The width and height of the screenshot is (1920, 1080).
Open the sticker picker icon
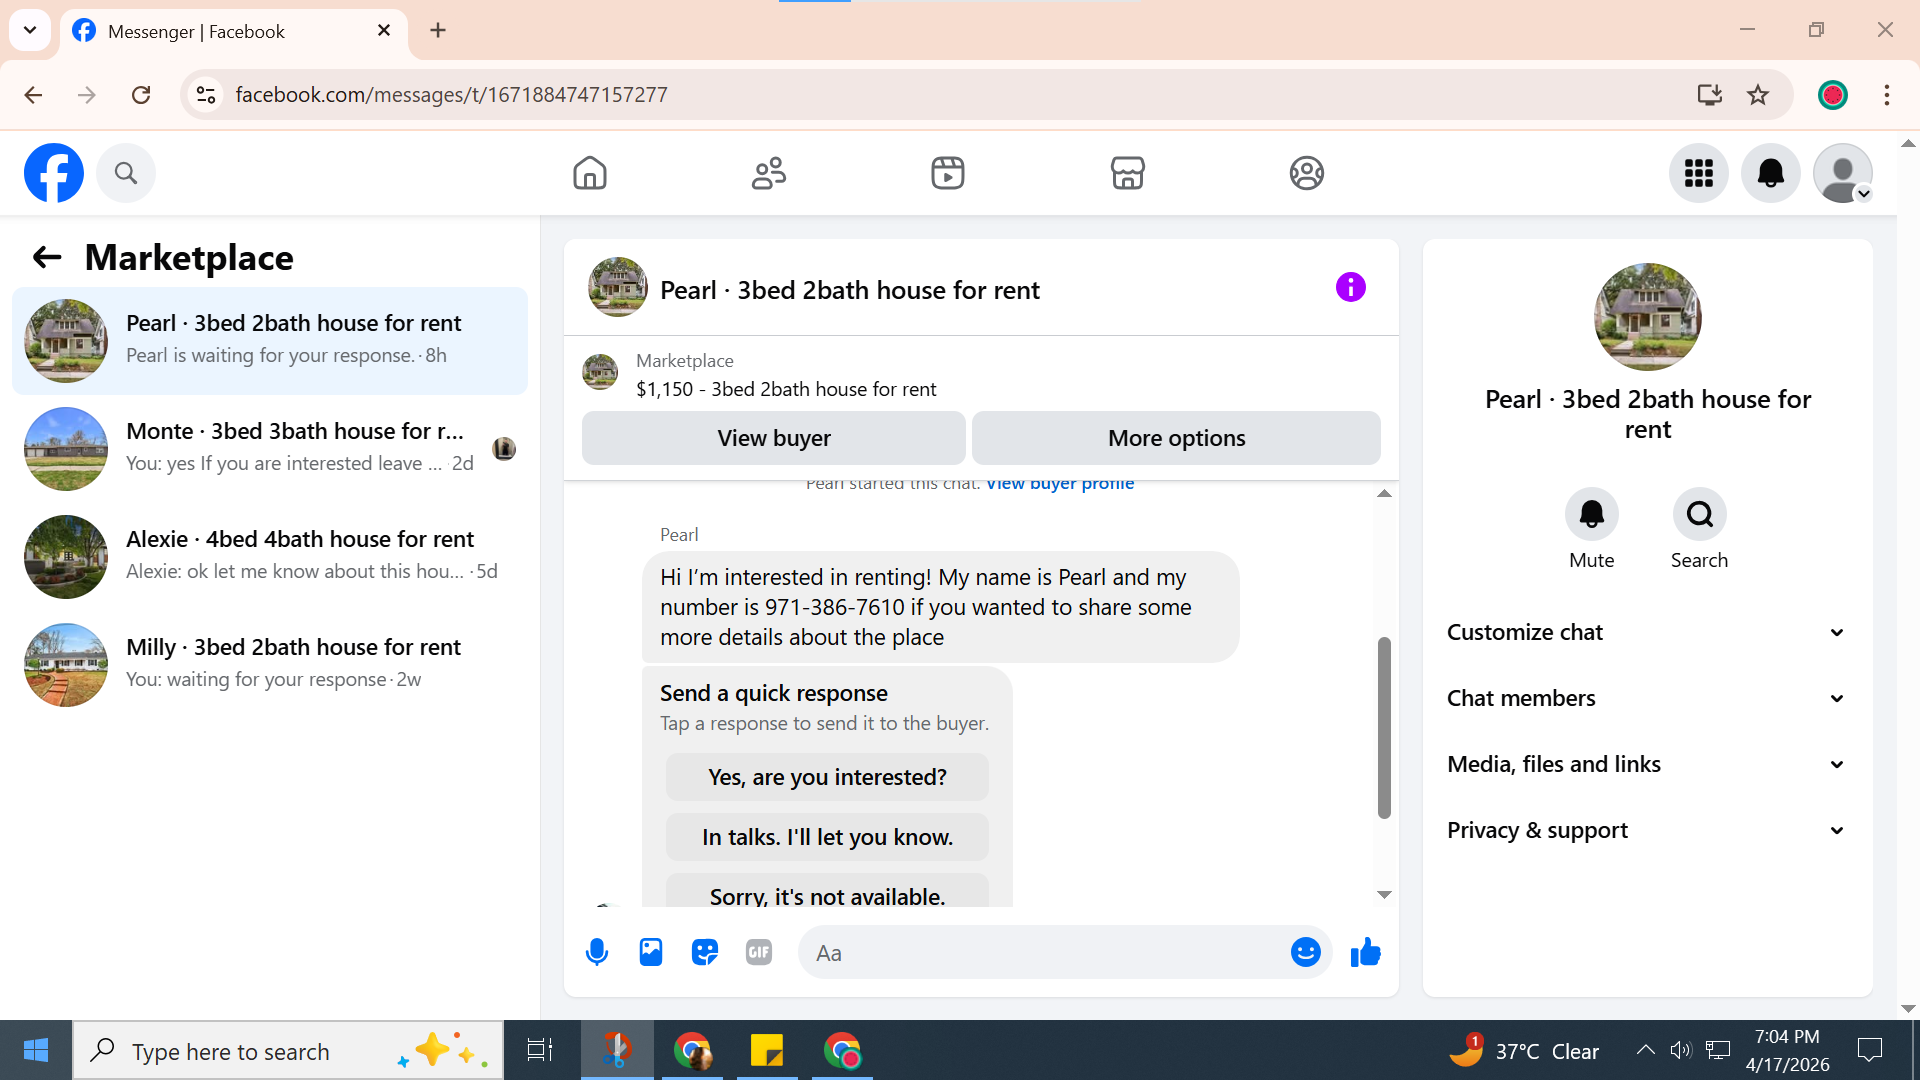coord(705,952)
